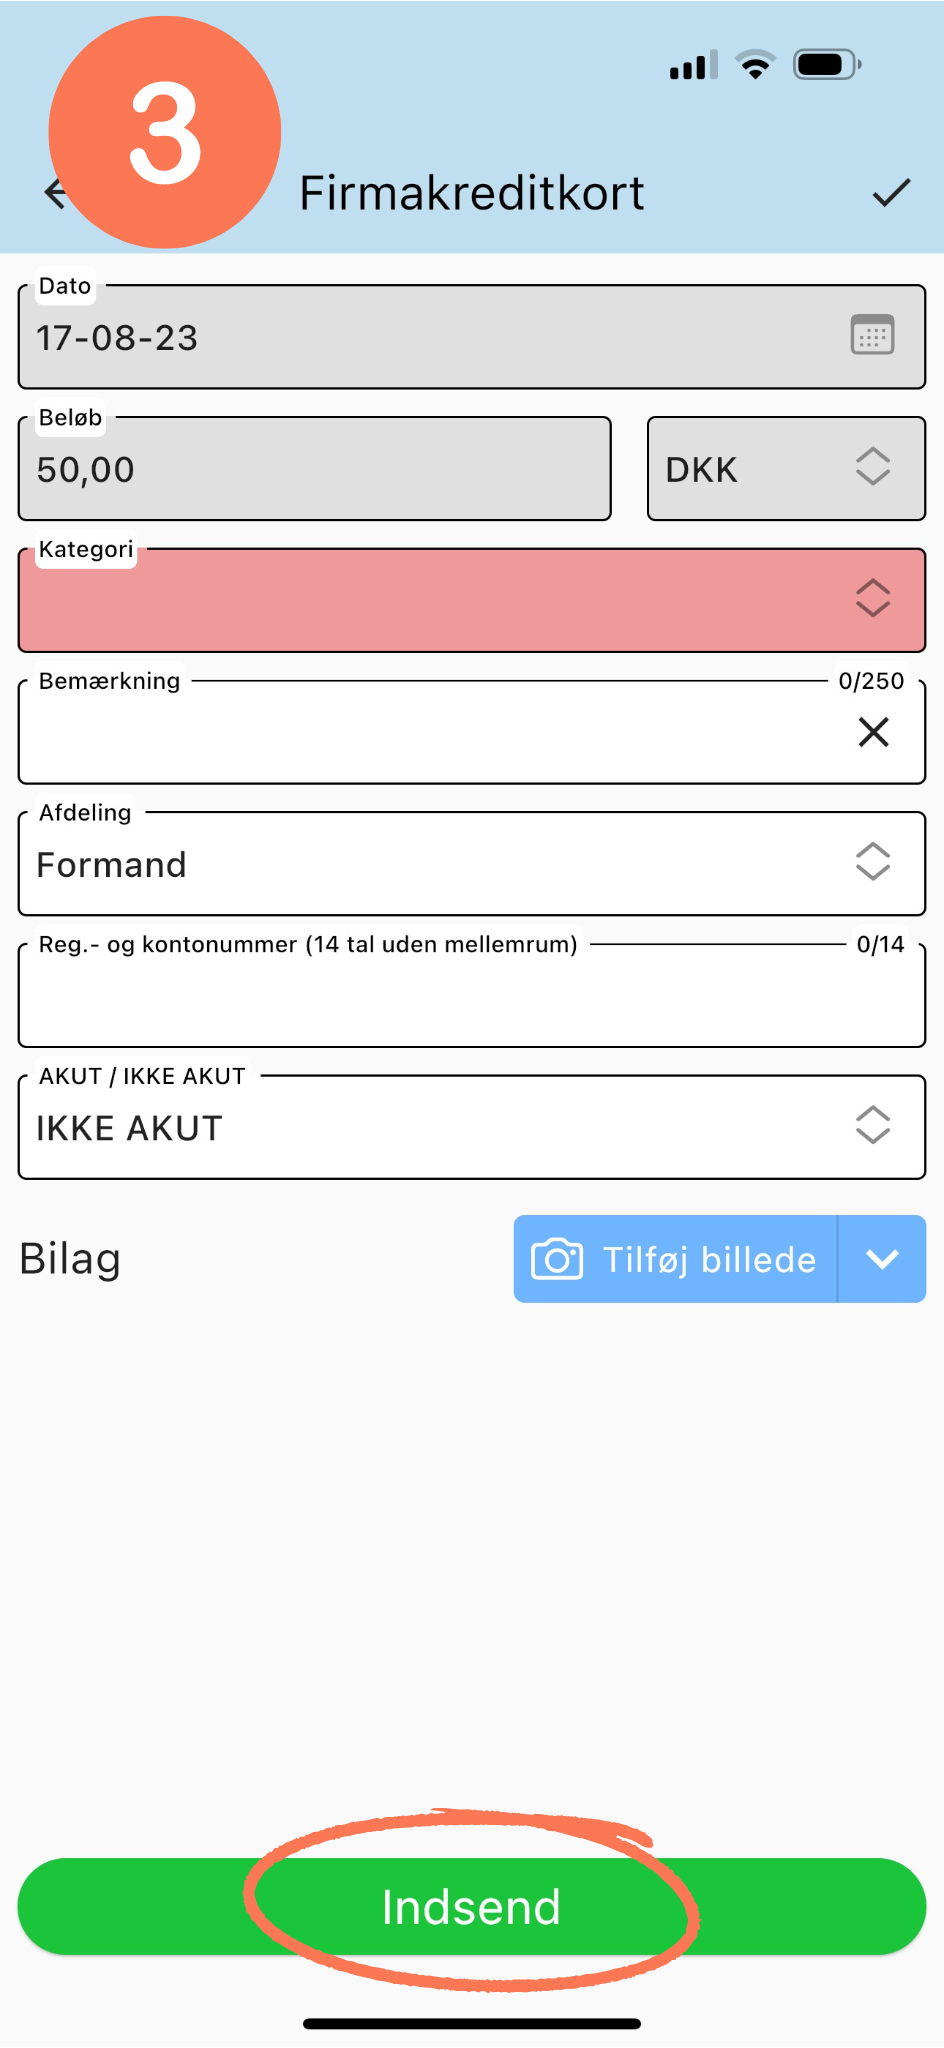Confirm with the checkmark icon in header

pos(891,192)
